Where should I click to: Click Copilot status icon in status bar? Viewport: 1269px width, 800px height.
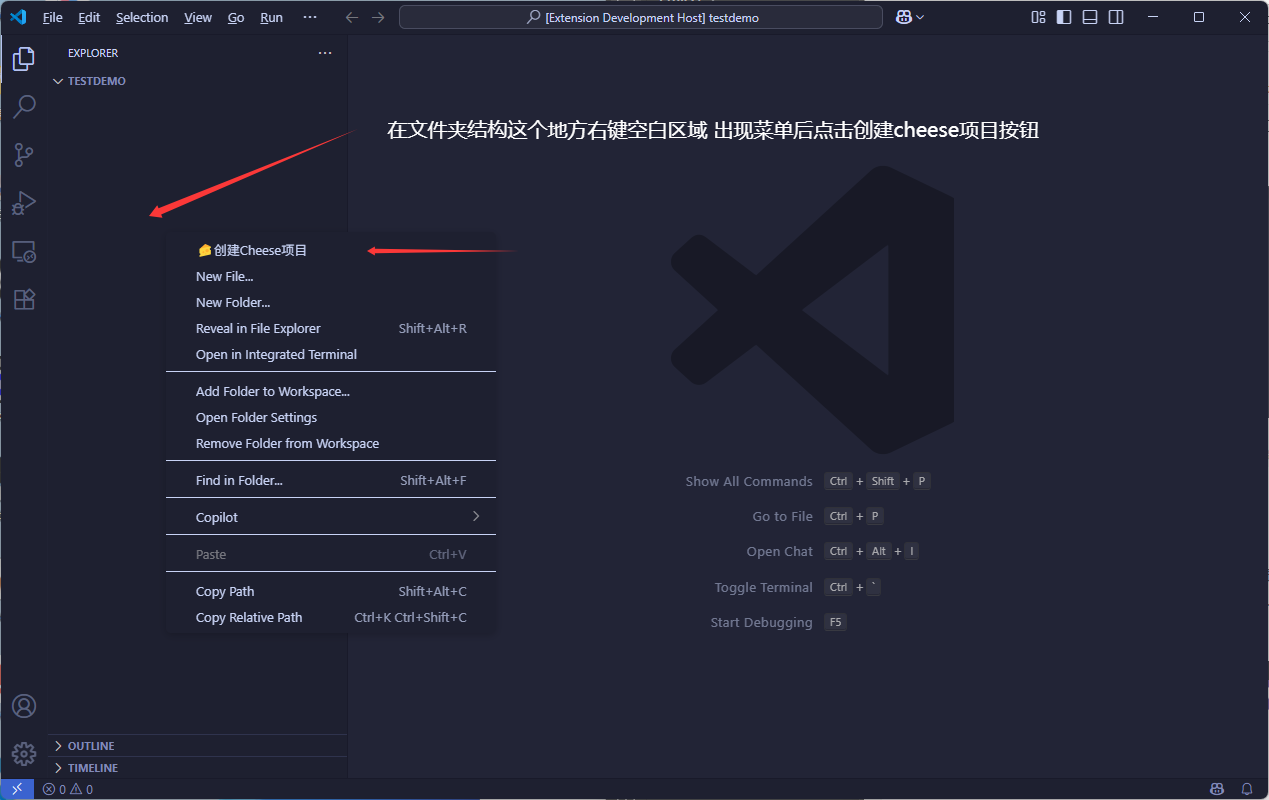click(1217, 789)
